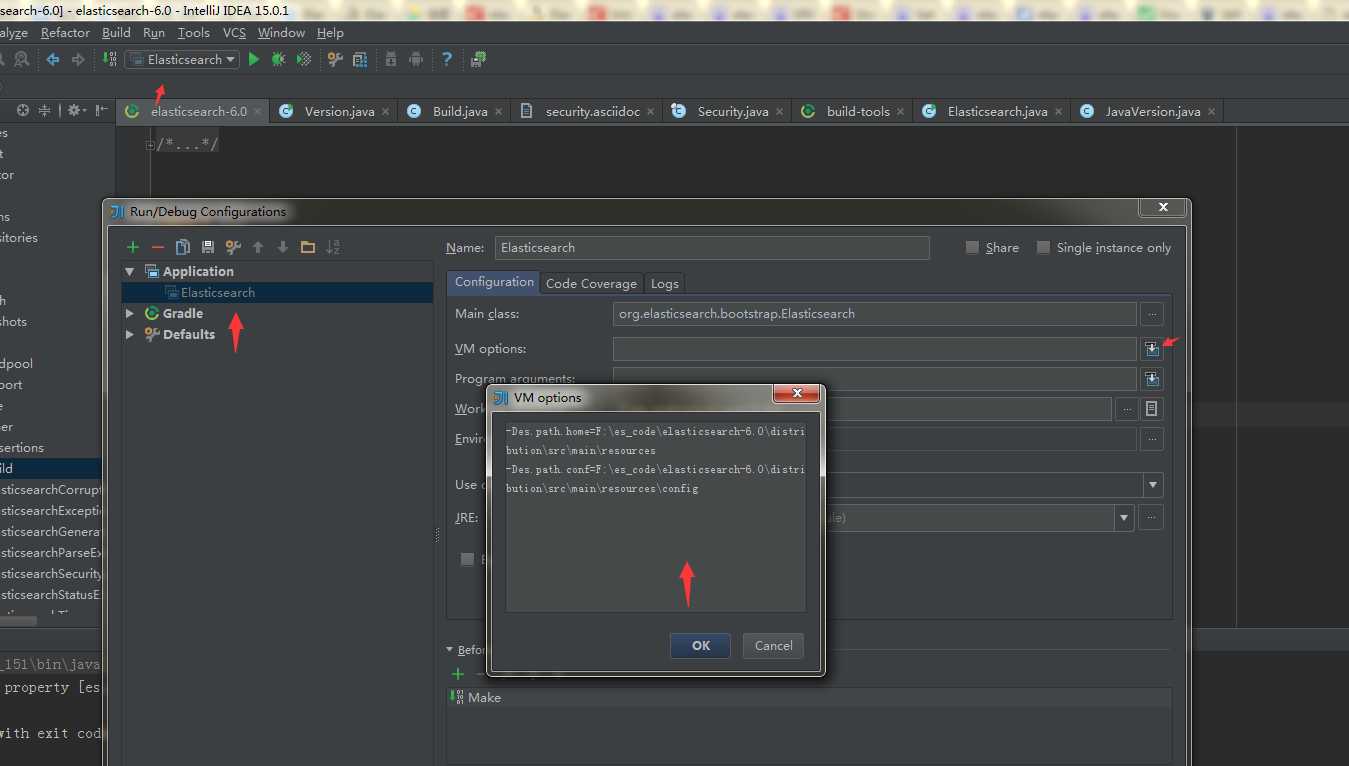
Task: Open the Elasticsearch run configuration dropdown
Action: [182, 60]
